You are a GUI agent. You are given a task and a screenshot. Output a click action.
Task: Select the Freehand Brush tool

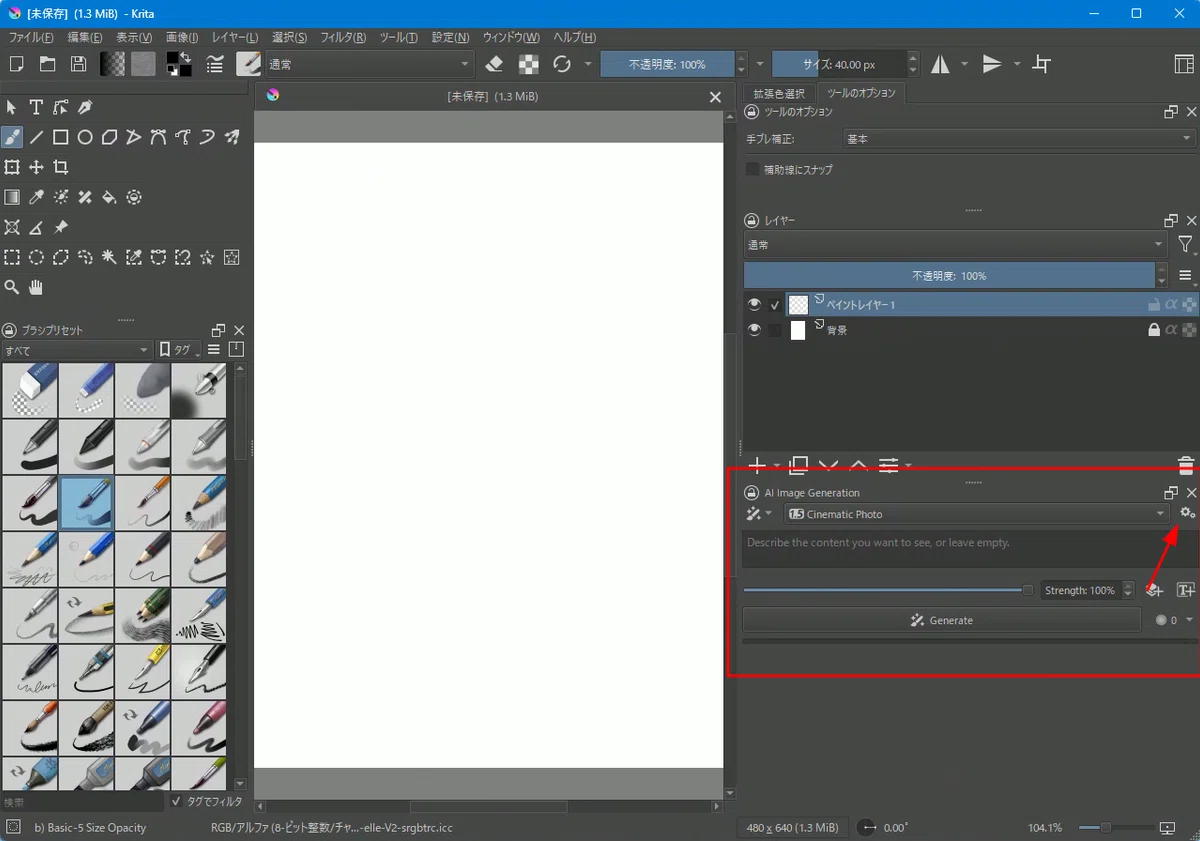pyautogui.click(x=12, y=137)
